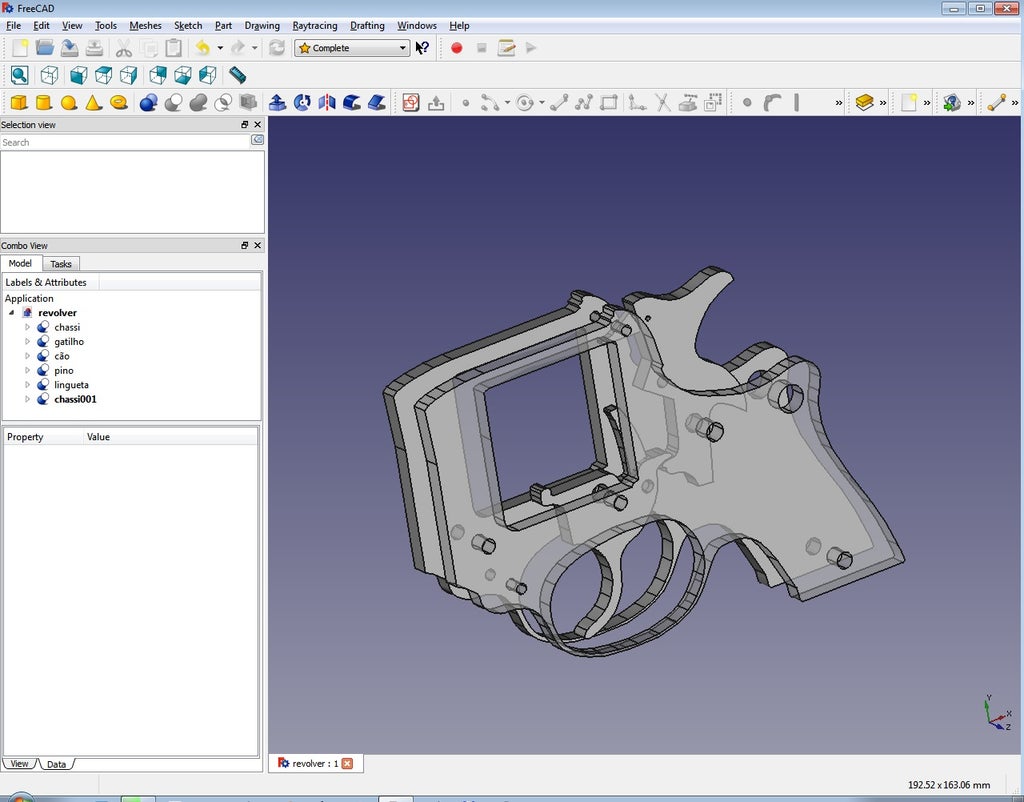This screenshot has height=802, width=1024.
Task: Open the Raytracing menu
Action: tap(314, 25)
